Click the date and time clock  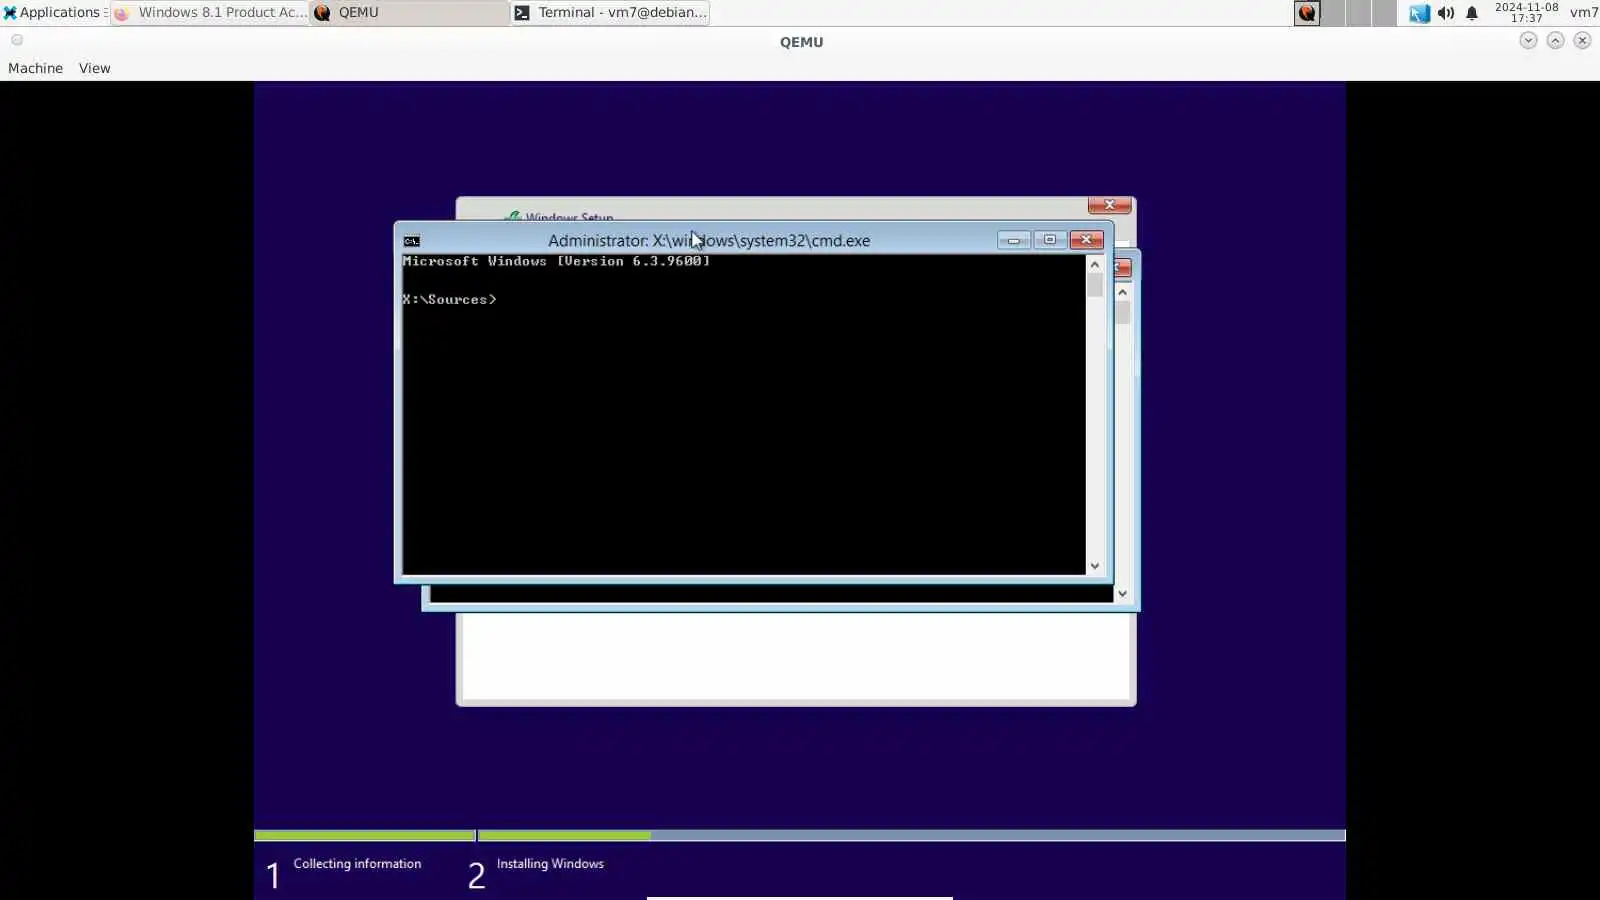[1526, 13]
